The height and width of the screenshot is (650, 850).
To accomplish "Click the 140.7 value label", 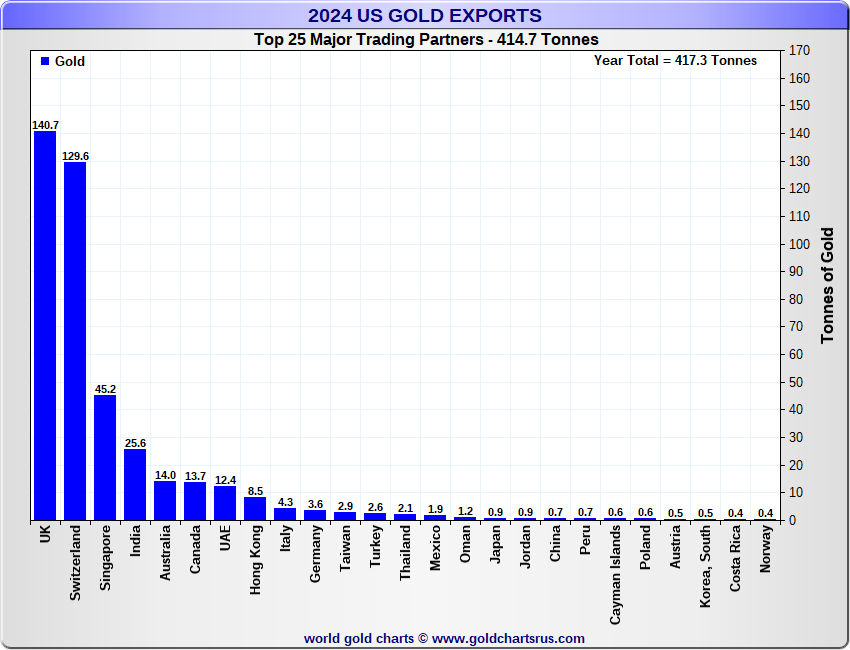I will pos(46,125).
